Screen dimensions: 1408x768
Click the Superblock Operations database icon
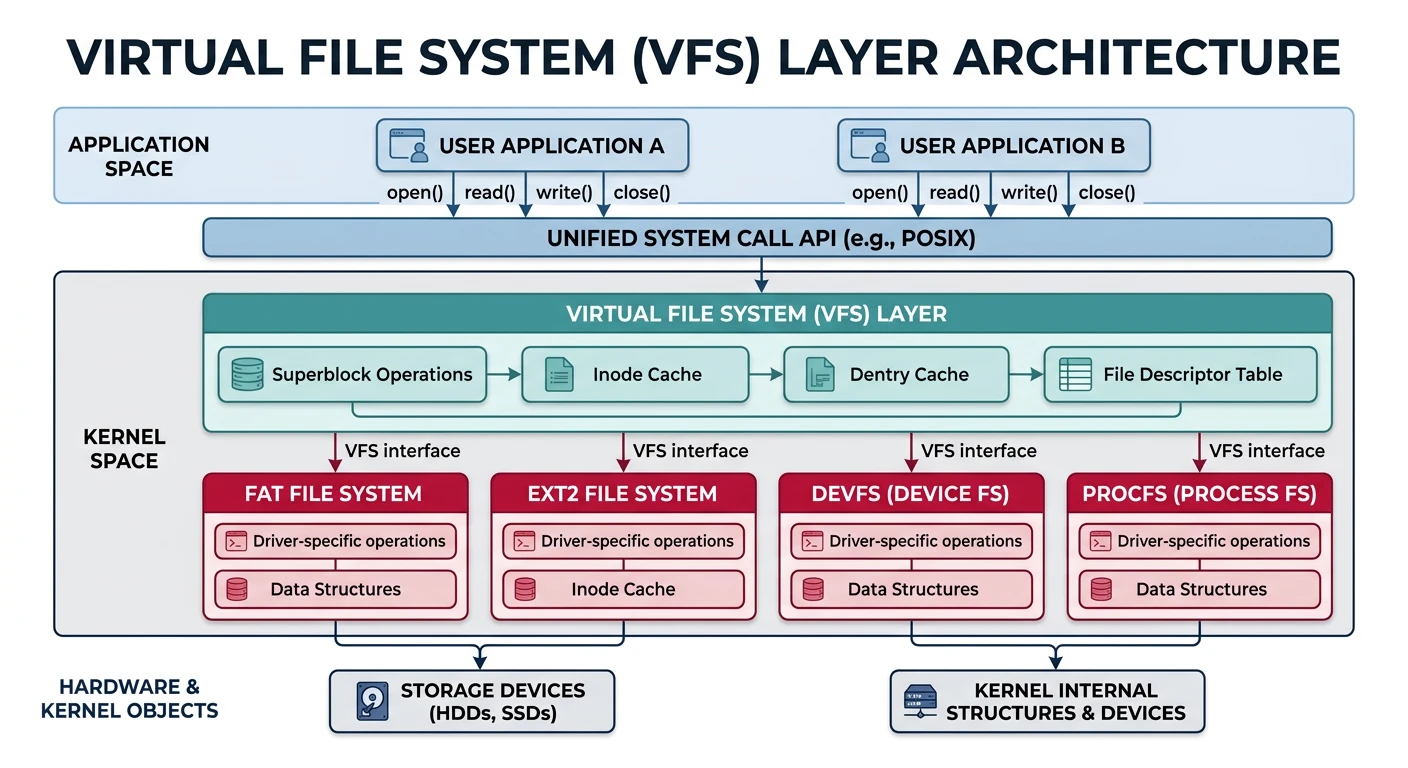coord(245,374)
